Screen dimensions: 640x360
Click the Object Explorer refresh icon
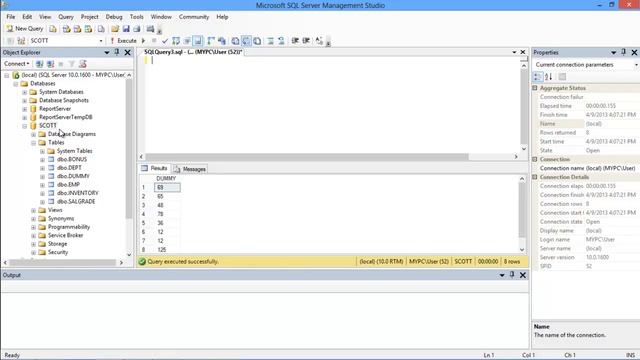pos(83,64)
